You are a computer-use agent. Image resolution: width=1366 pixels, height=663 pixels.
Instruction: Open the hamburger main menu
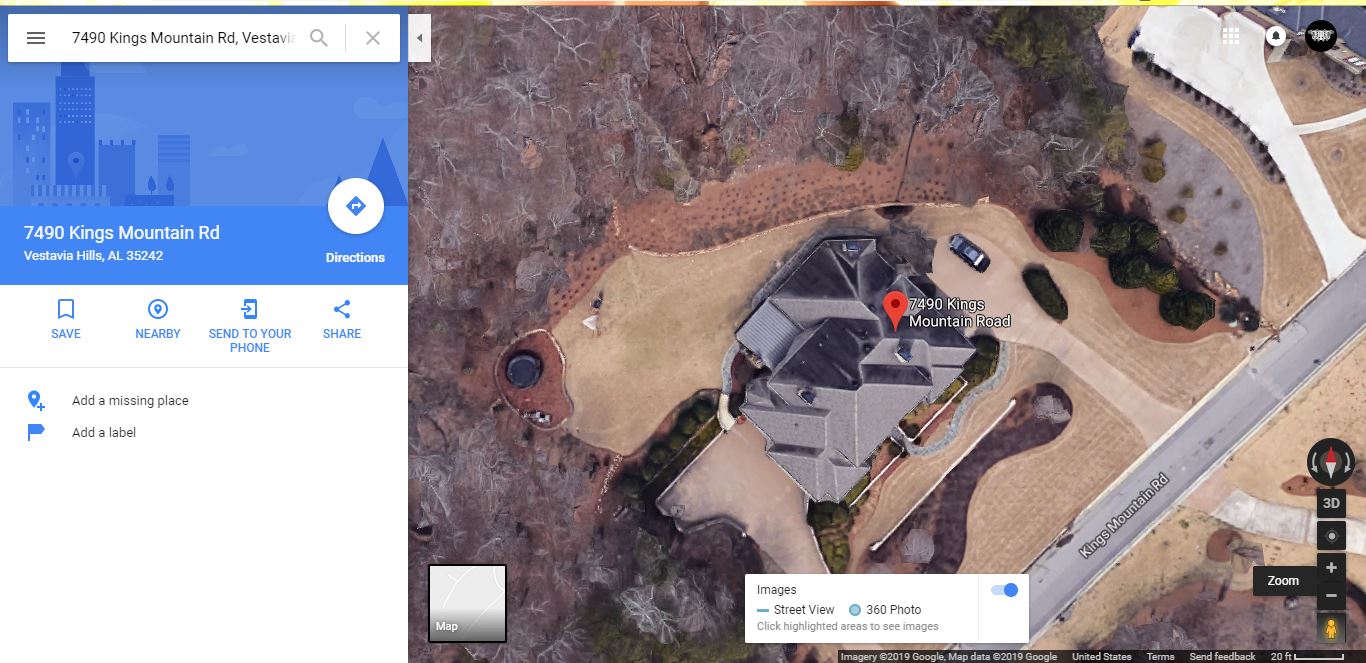point(36,38)
